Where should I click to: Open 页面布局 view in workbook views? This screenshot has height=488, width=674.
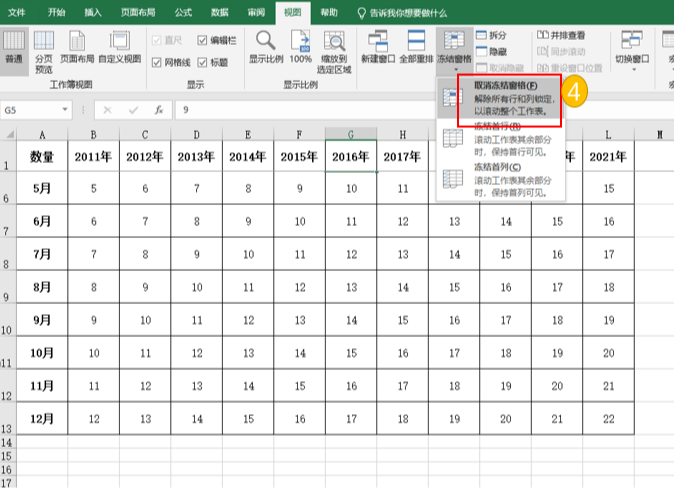77,47
